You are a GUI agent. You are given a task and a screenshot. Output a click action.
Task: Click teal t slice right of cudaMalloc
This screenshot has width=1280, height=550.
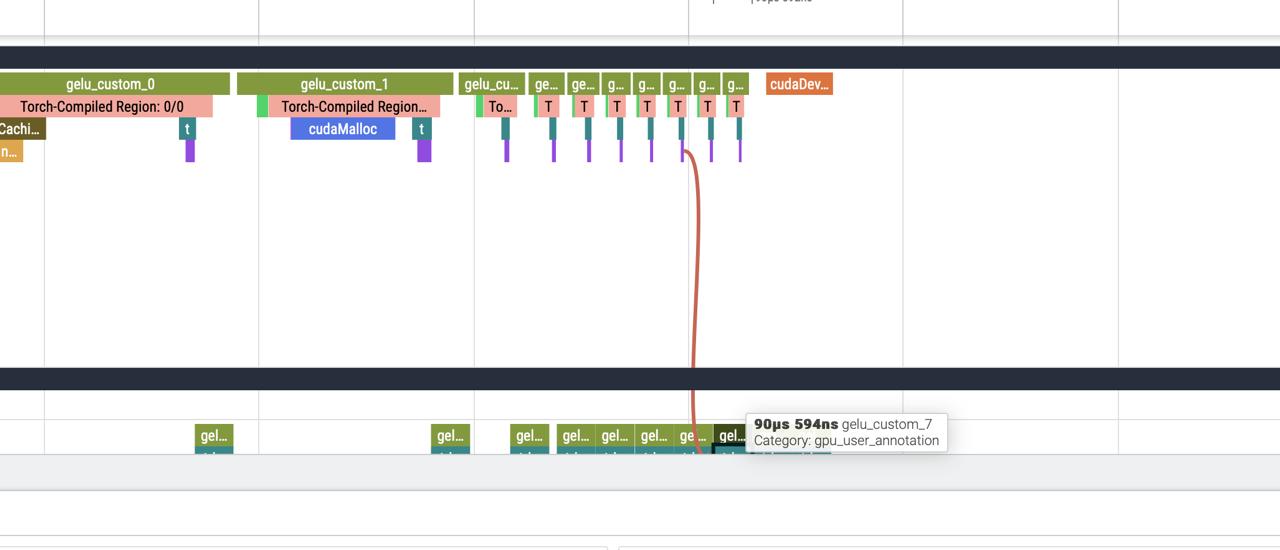pyautogui.click(x=422, y=129)
